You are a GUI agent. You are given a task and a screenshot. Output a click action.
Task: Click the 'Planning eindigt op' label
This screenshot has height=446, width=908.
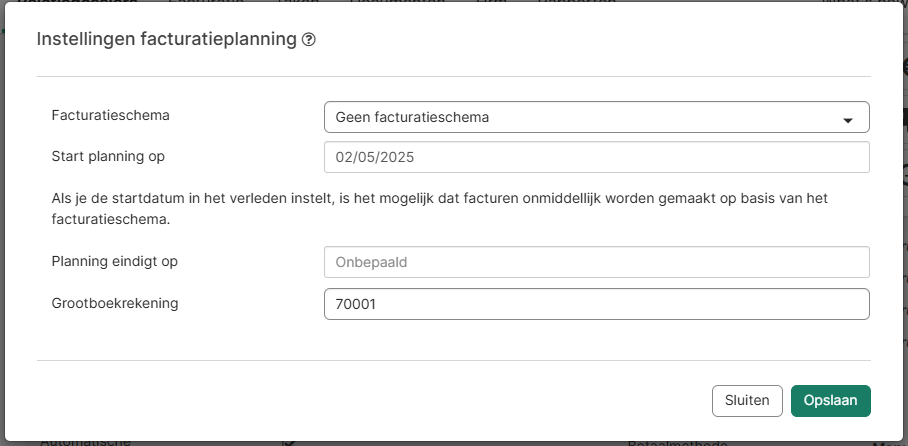click(x=114, y=261)
